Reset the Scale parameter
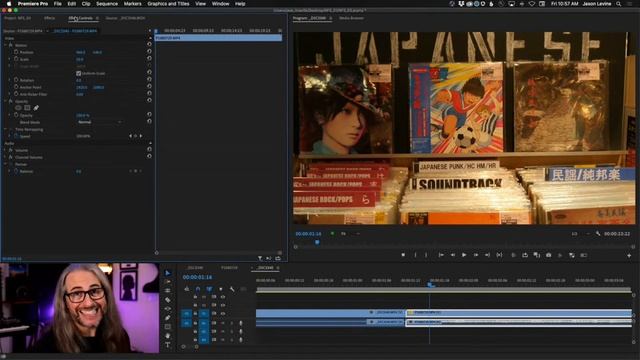The width and height of the screenshot is (640, 360). (x=149, y=59)
